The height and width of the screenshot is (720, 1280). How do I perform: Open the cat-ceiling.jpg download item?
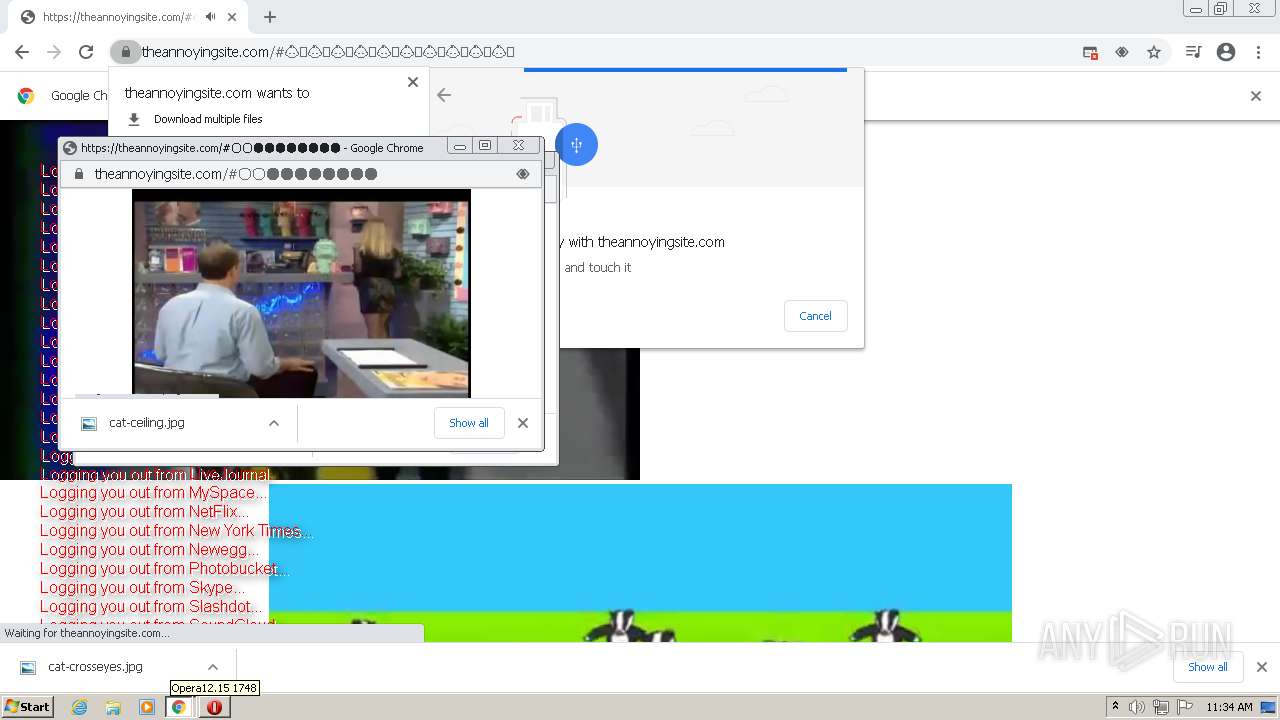point(147,423)
